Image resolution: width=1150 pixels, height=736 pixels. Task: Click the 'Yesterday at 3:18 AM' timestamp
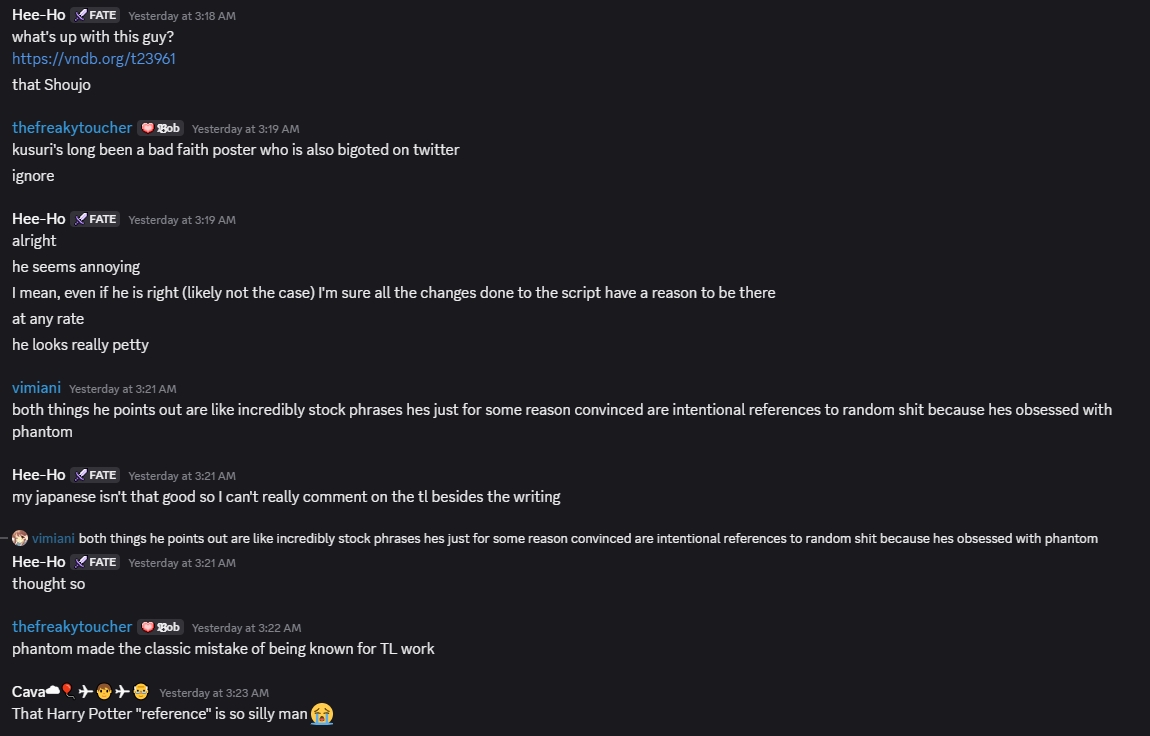coord(182,15)
